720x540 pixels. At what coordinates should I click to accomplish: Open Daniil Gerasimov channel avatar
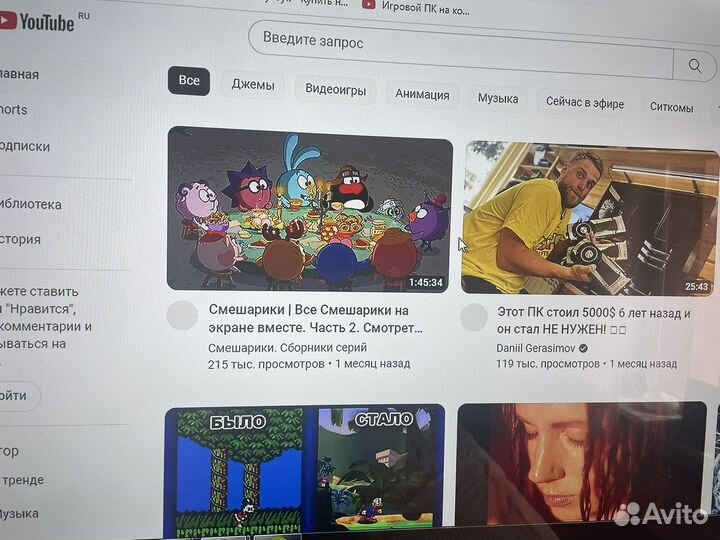coord(474,318)
